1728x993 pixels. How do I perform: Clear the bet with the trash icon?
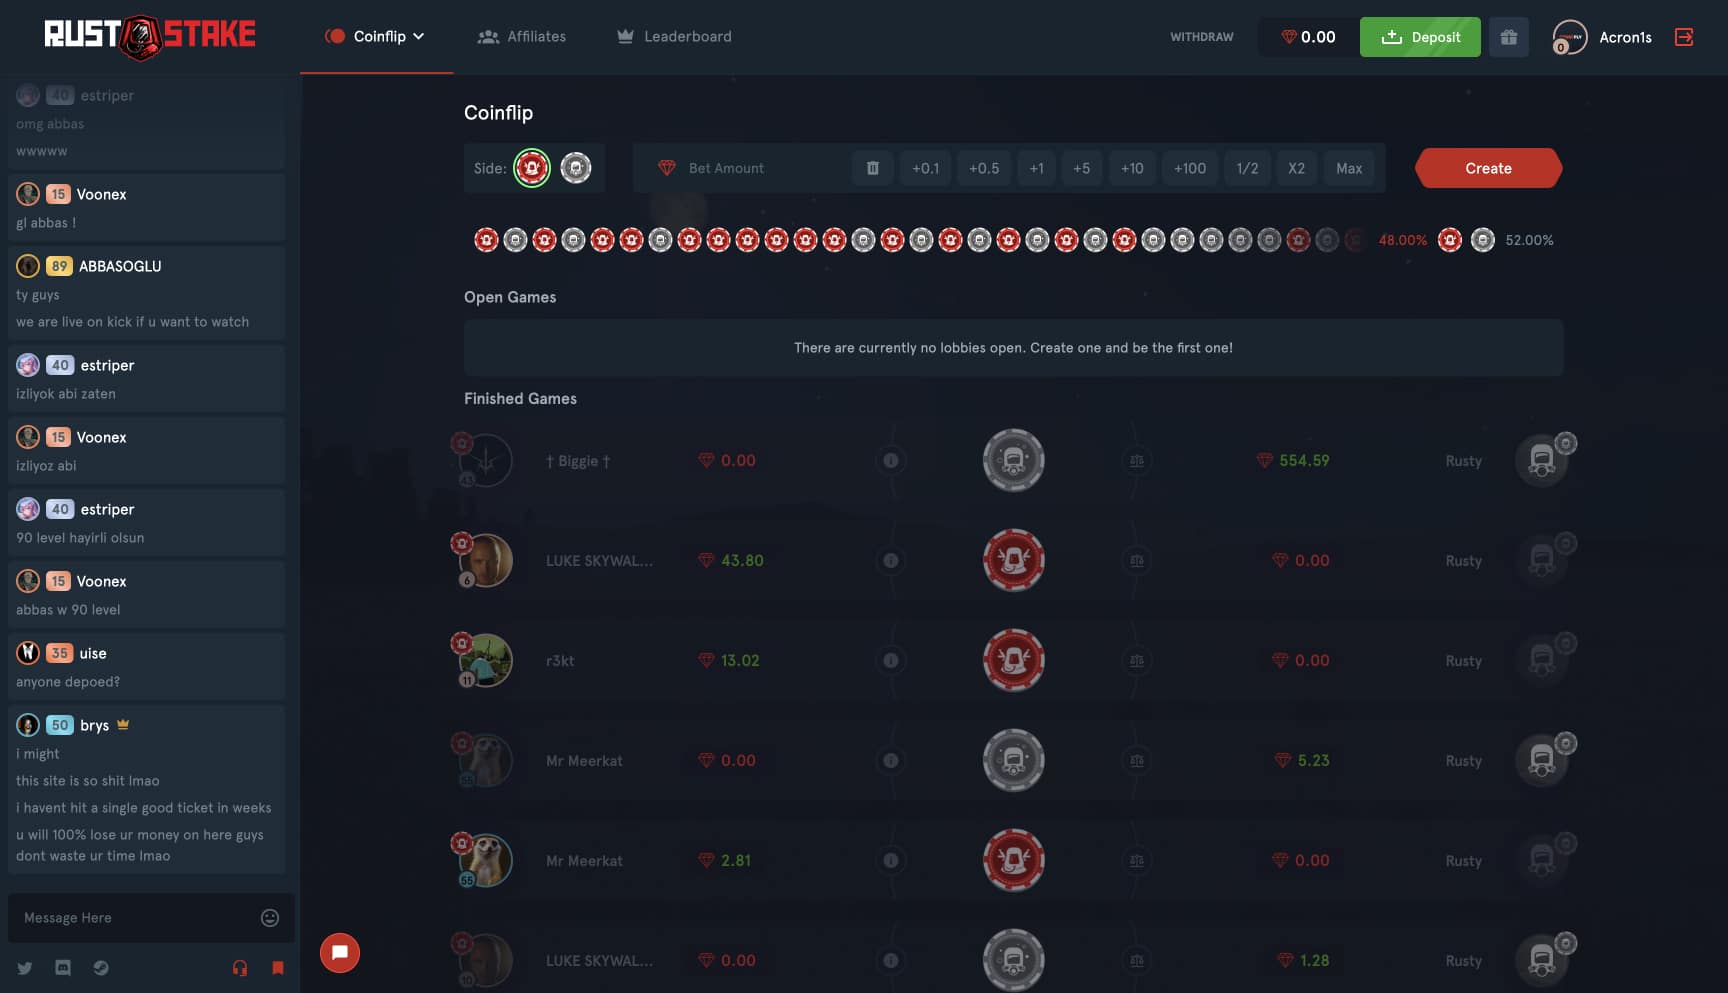point(873,168)
